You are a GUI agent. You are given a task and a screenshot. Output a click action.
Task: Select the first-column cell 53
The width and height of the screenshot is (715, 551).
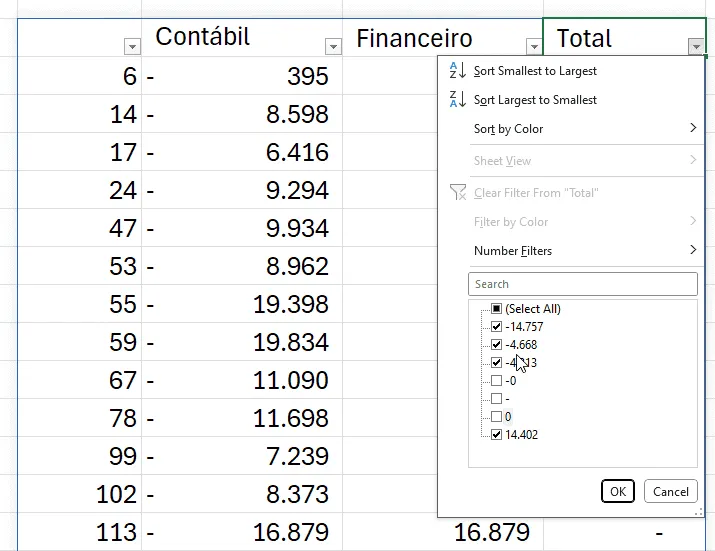[x=79, y=266]
